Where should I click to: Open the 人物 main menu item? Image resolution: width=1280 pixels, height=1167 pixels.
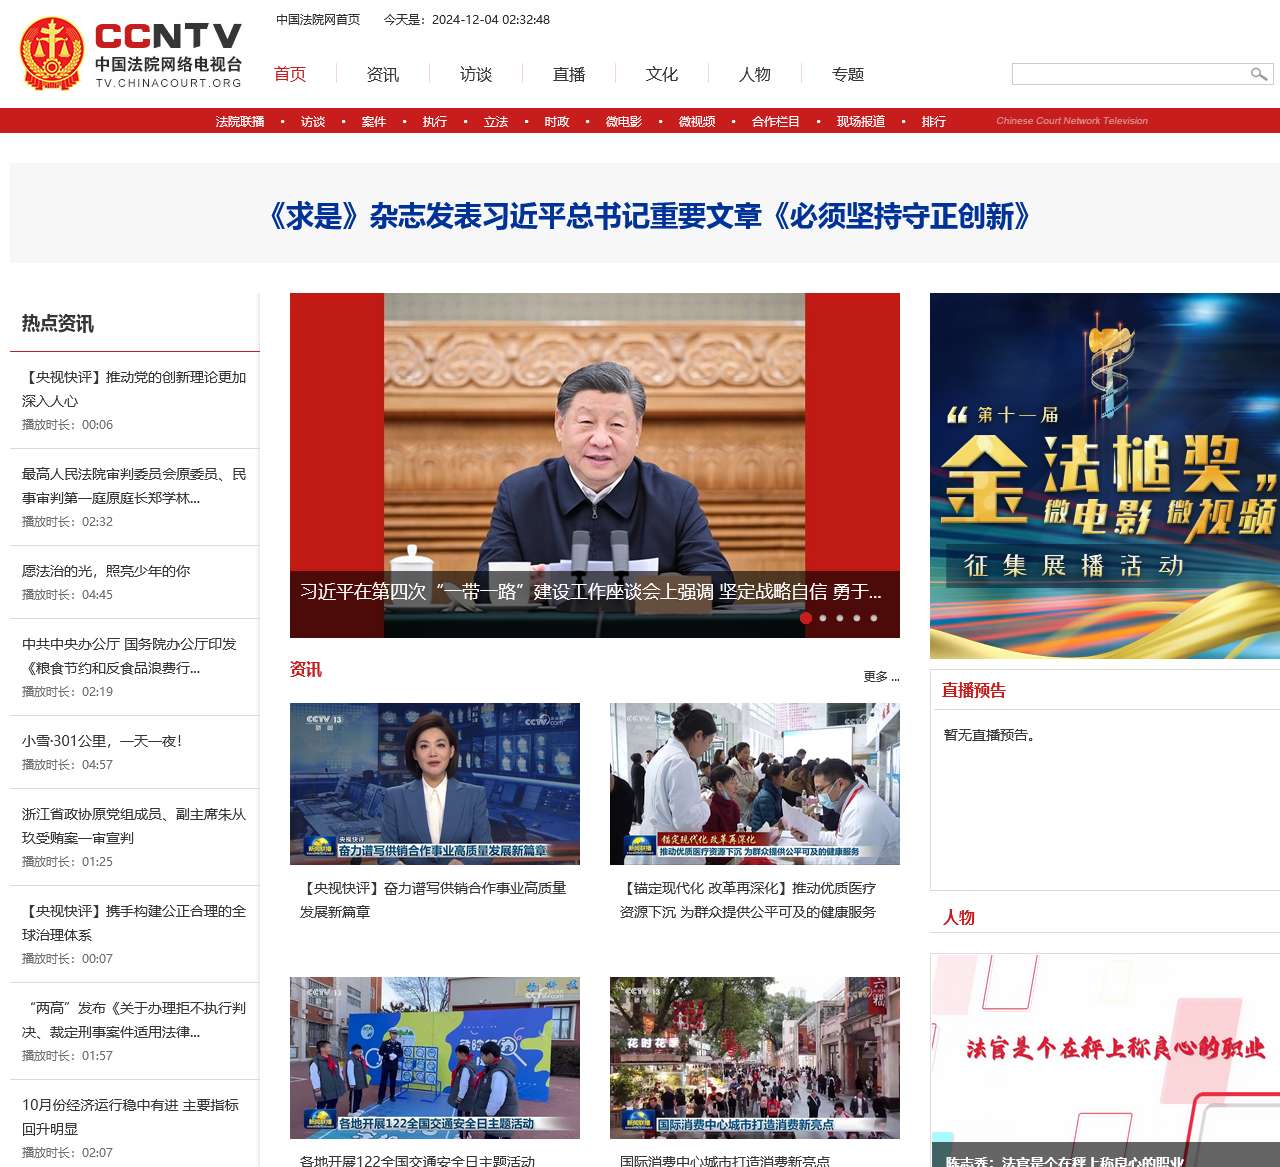pos(755,74)
